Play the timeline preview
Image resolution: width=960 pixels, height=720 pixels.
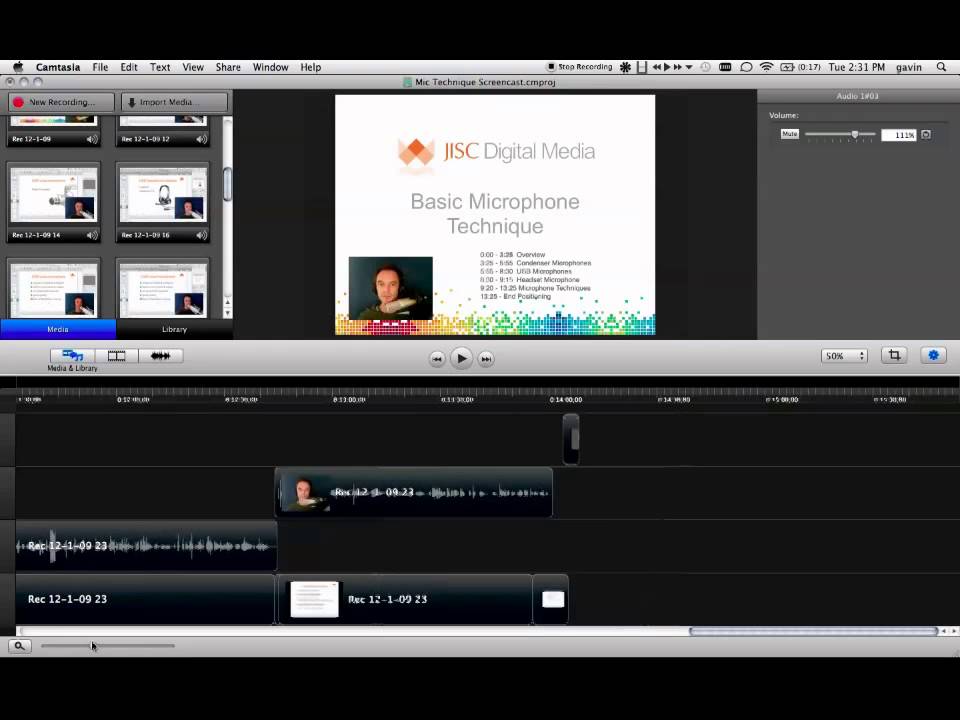[x=462, y=359]
